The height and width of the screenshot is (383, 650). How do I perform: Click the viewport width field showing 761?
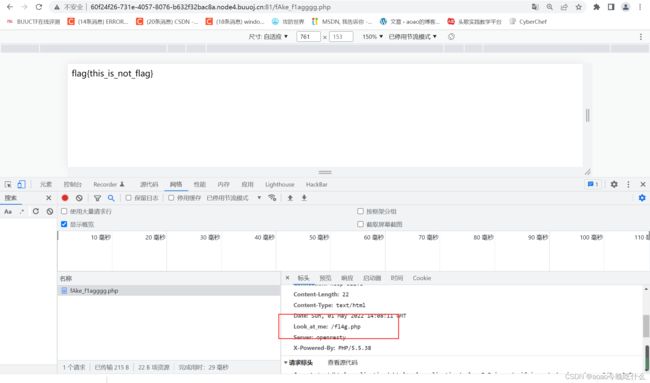point(308,36)
